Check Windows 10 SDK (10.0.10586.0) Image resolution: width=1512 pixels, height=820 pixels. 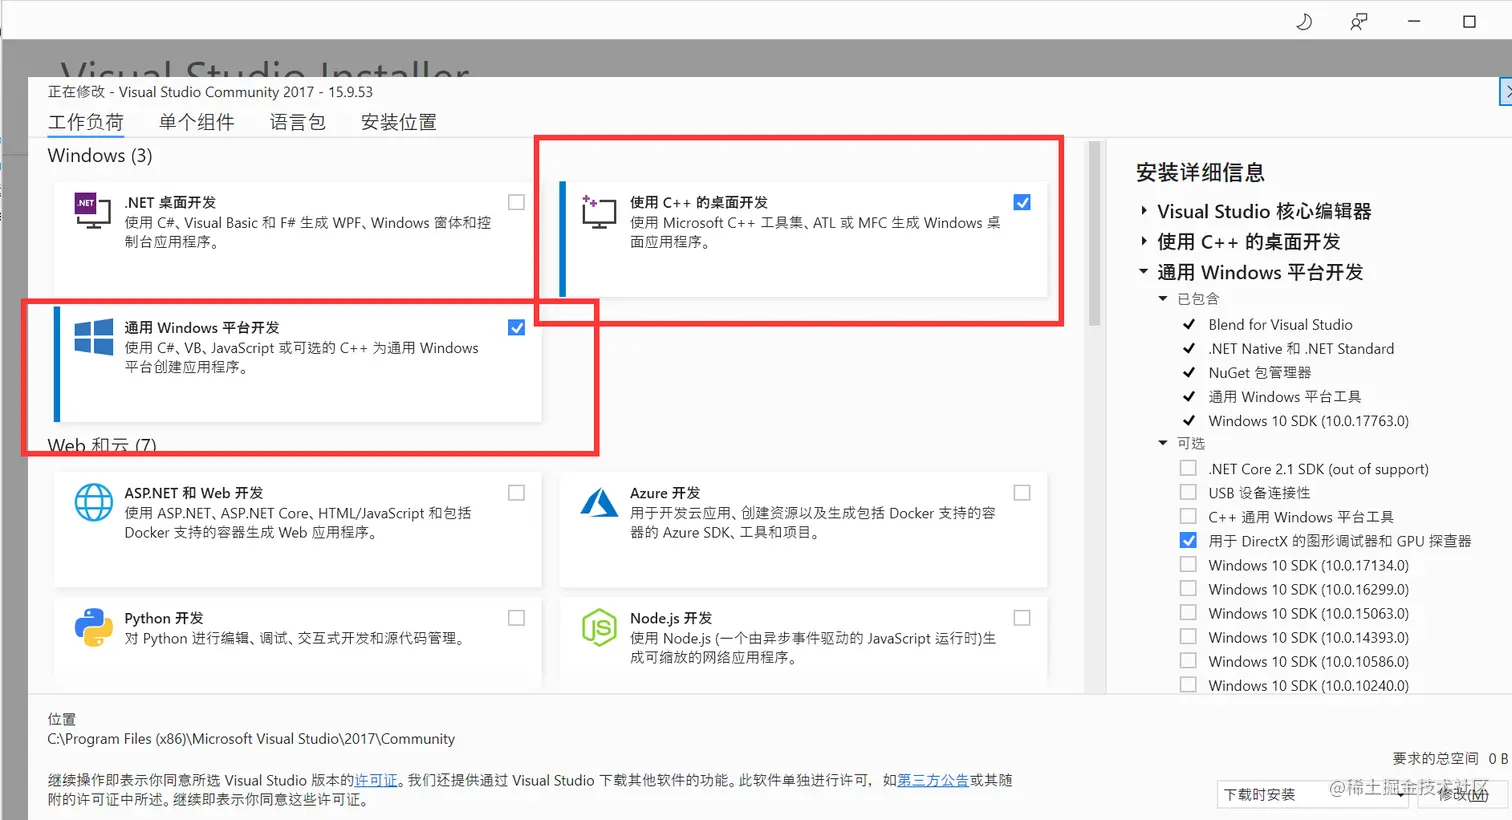1188,661
